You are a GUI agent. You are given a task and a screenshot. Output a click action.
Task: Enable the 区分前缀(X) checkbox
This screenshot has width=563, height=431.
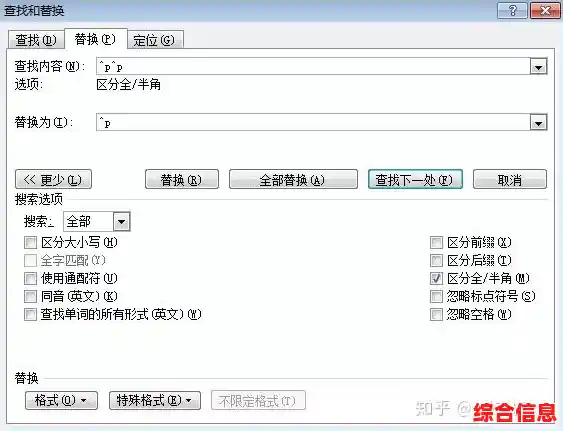[x=436, y=242]
